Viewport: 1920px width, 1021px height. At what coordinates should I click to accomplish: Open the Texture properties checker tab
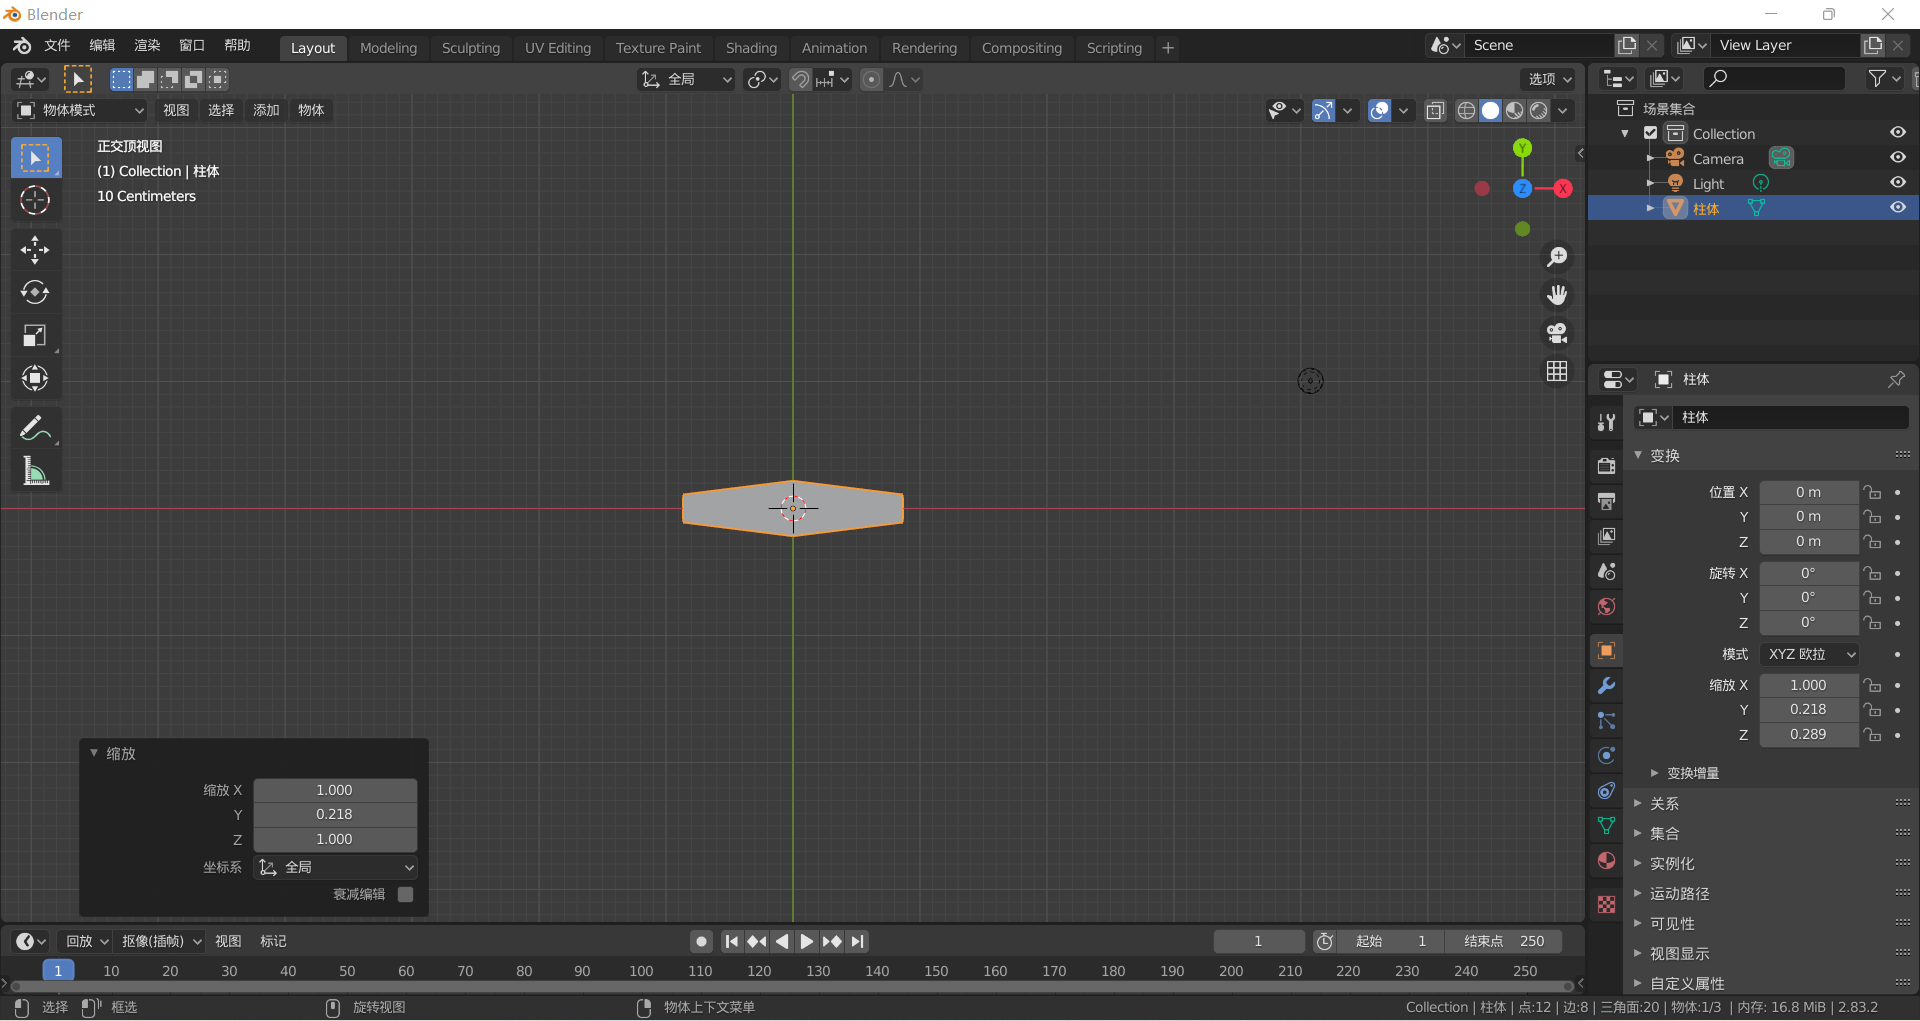[x=1606, y=904]
